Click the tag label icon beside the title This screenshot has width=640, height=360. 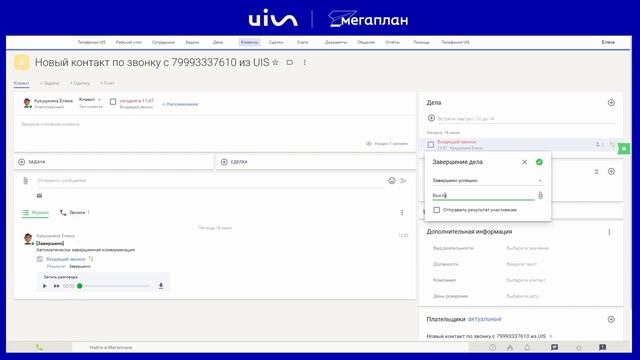coord(290,62)
